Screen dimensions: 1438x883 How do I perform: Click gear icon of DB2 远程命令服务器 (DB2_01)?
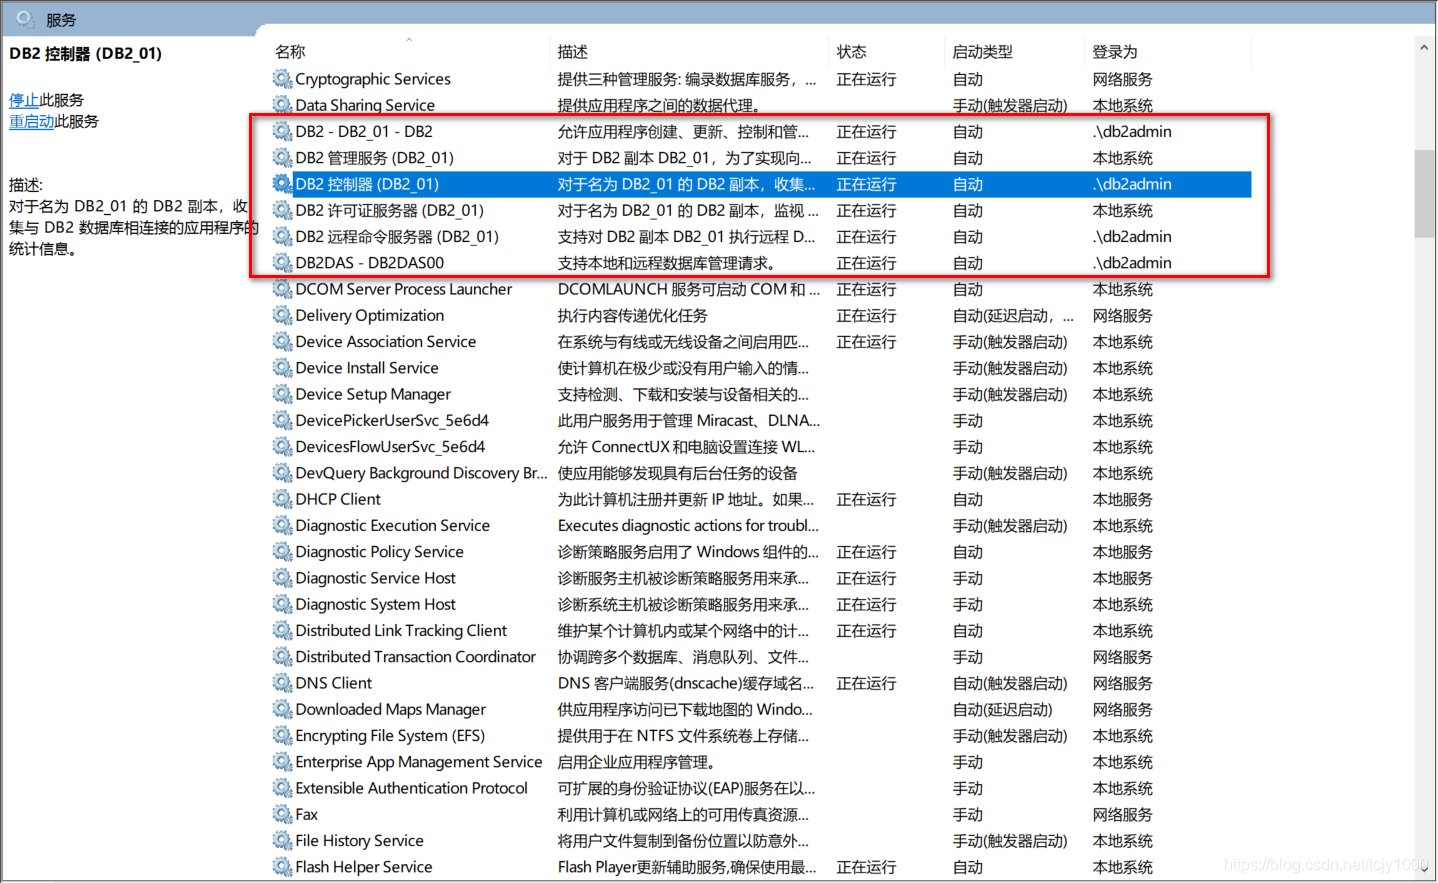tap(282, 237)
